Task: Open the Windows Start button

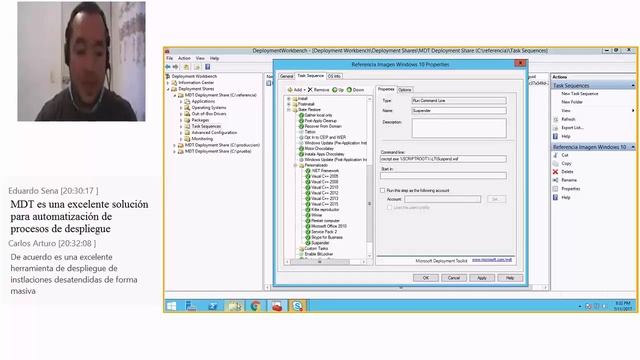Action: (x=171, y=306)
